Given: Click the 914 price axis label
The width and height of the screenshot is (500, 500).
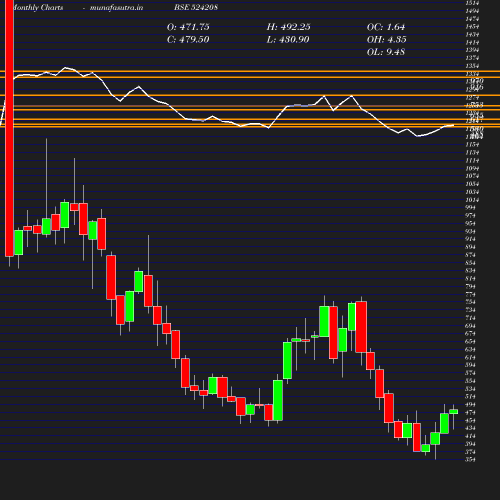Looking at the screenshot, I should [x=470, y=239].
